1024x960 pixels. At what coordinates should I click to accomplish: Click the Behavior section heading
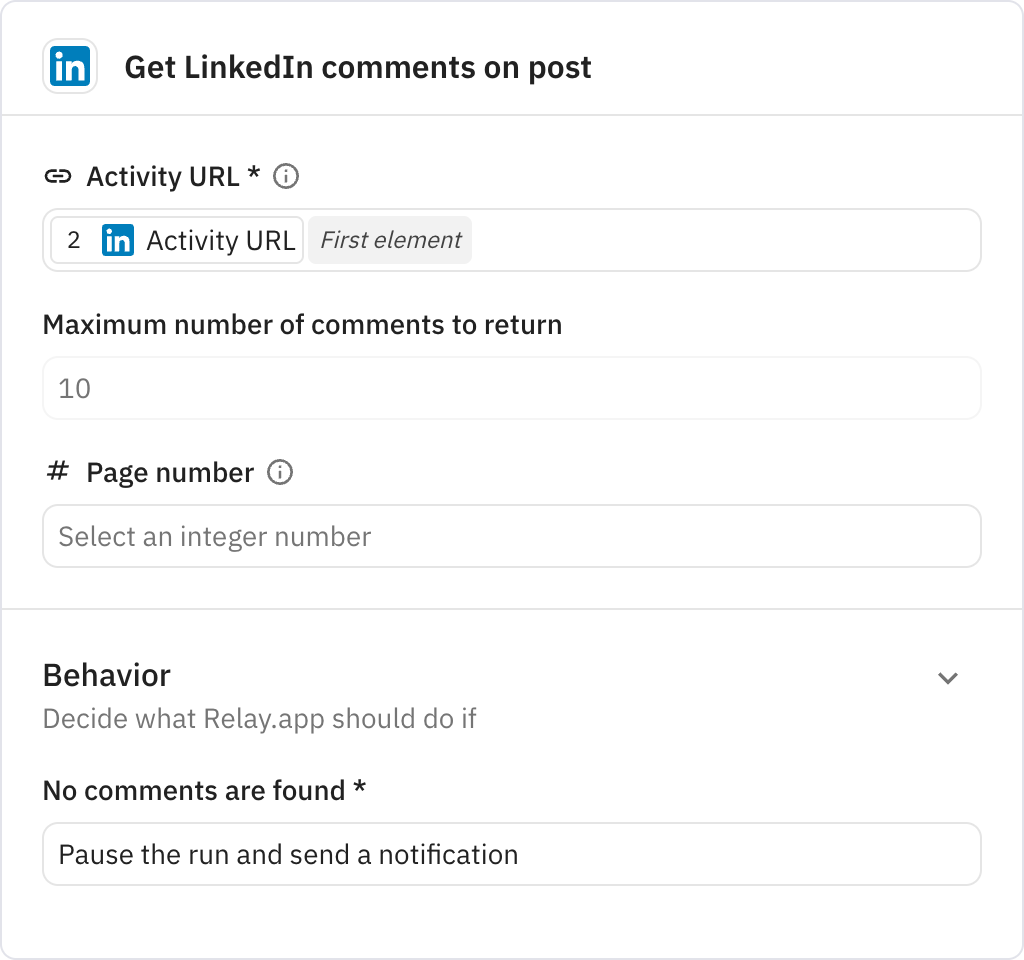point(106,675)
